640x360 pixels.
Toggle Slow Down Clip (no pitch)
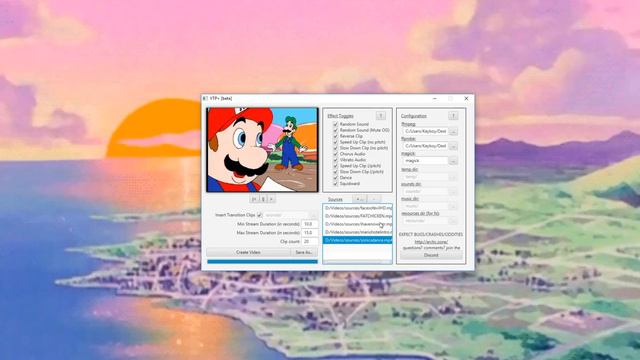(336, 148)
